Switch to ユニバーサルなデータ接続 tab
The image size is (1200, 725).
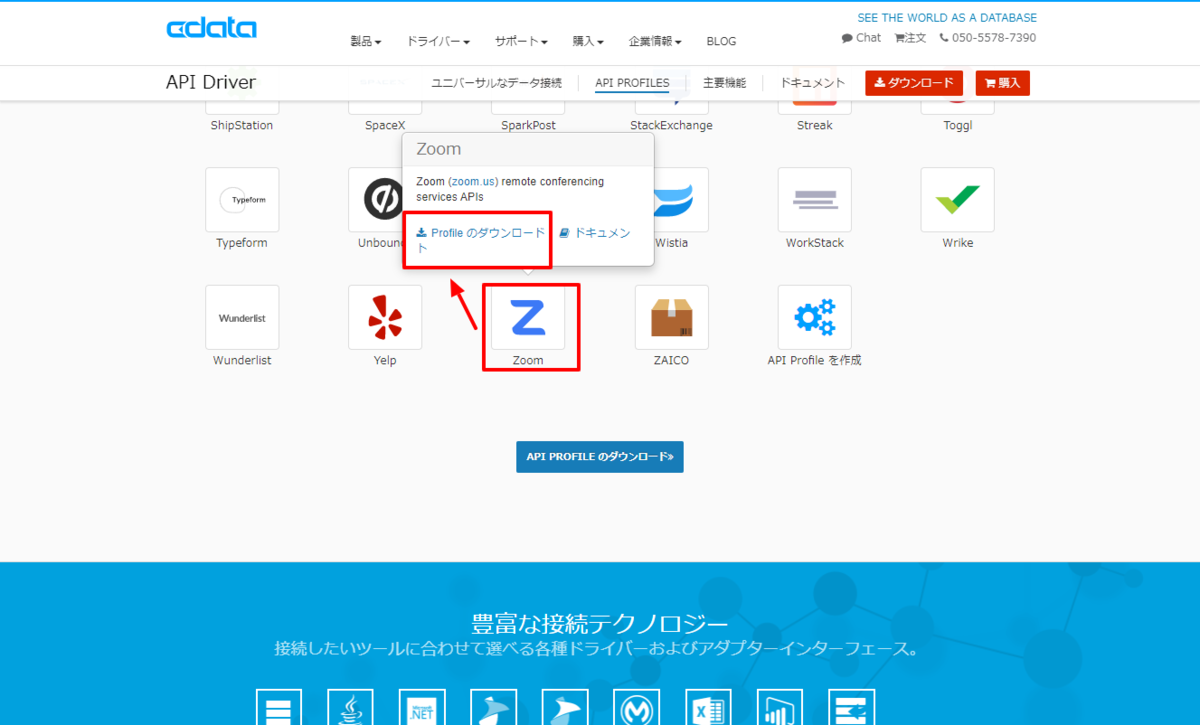497,83
